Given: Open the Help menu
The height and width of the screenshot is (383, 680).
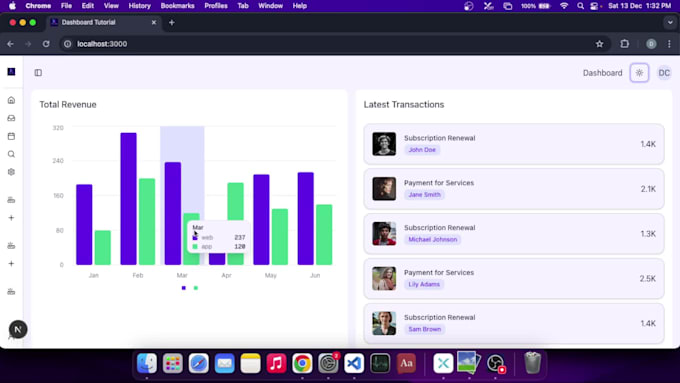Looking at the screenshot, I should (x=300, y=6).
